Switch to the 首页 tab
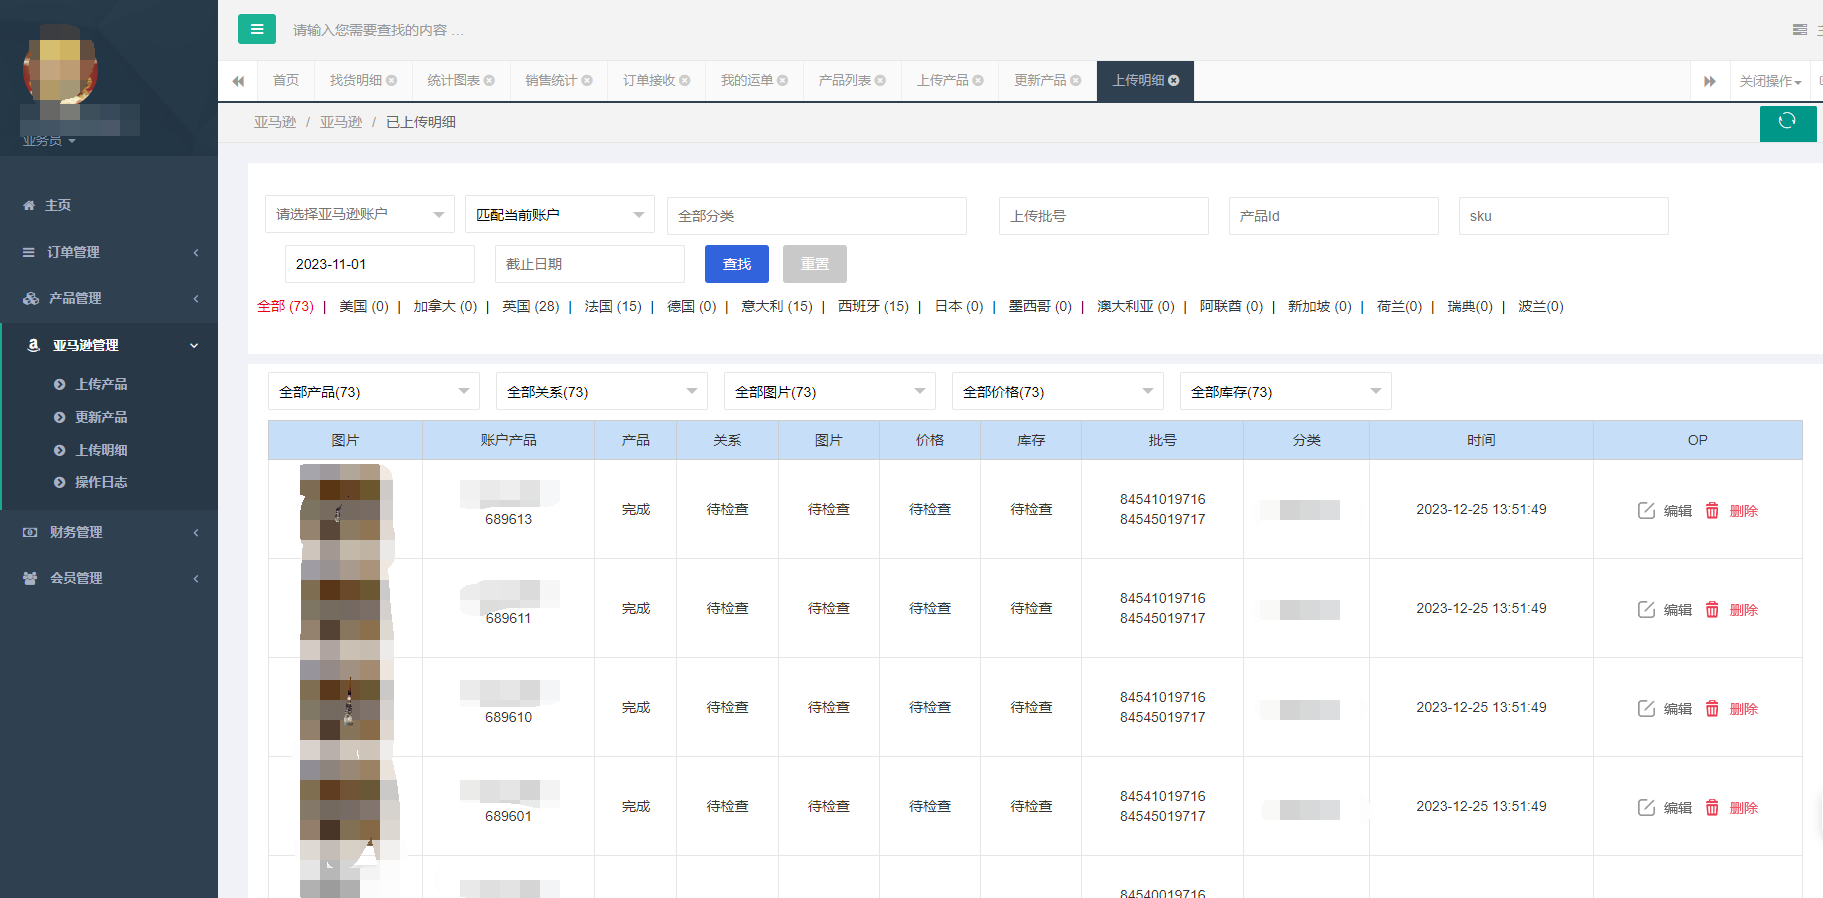The height and width of the screenshot is (898, 1823). tap(286, 81)
